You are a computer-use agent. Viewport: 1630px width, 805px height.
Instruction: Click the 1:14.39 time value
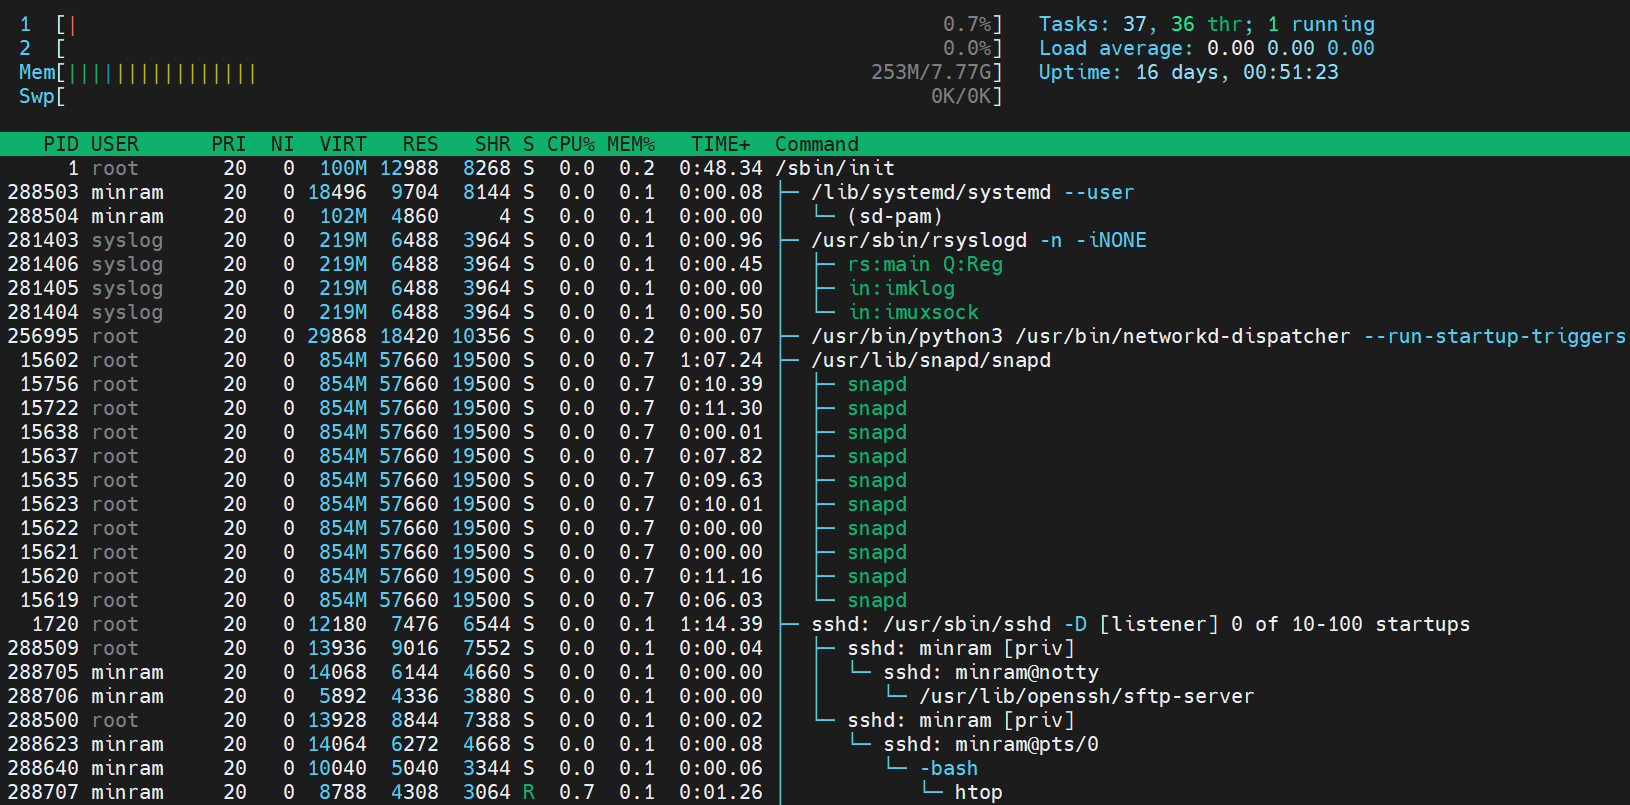[721, 624]
